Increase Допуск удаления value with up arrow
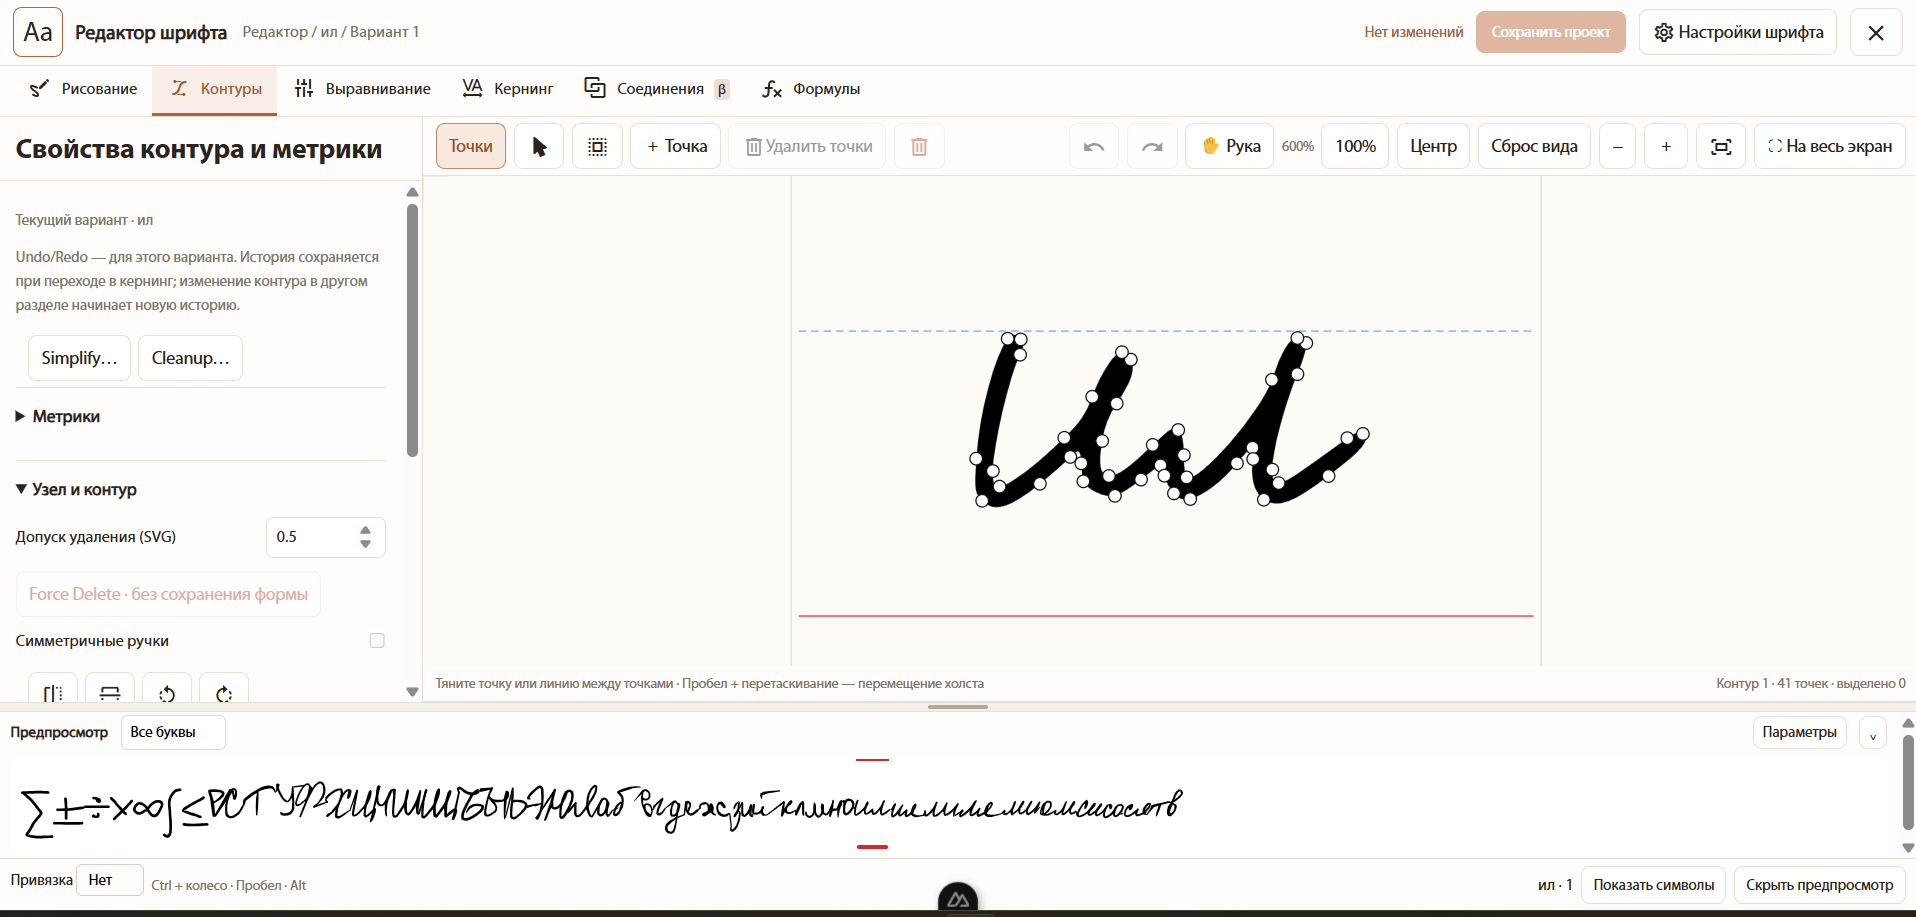The width and height of the screenshot is (1916, 917). (366, 530)
